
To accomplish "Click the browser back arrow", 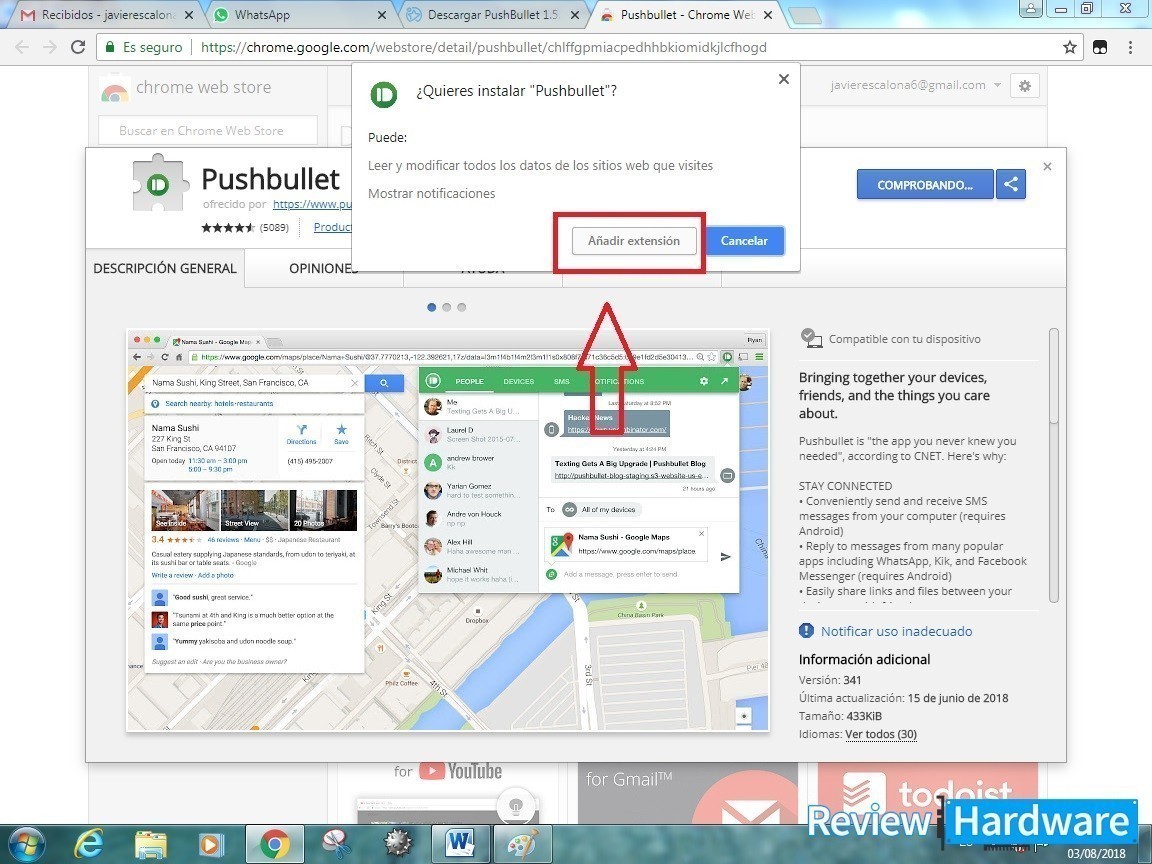I will [22, 47].
